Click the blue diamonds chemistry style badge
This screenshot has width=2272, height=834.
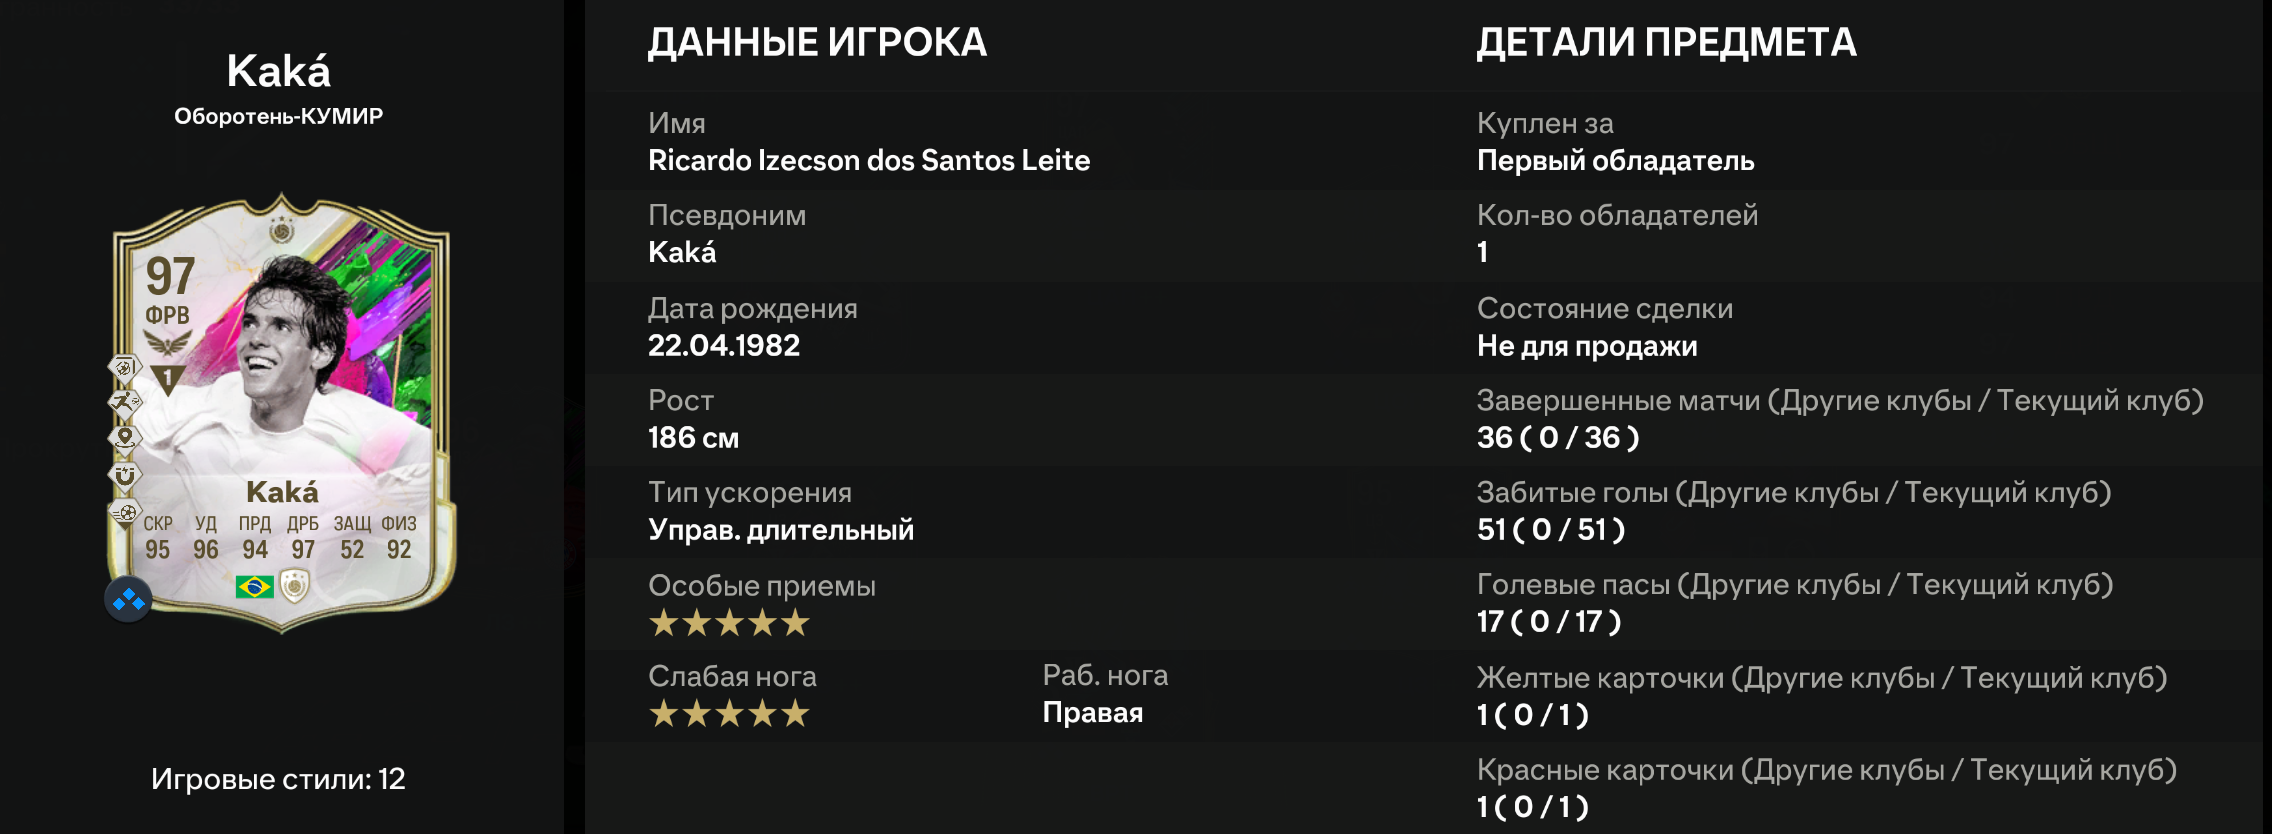point(128,599)
